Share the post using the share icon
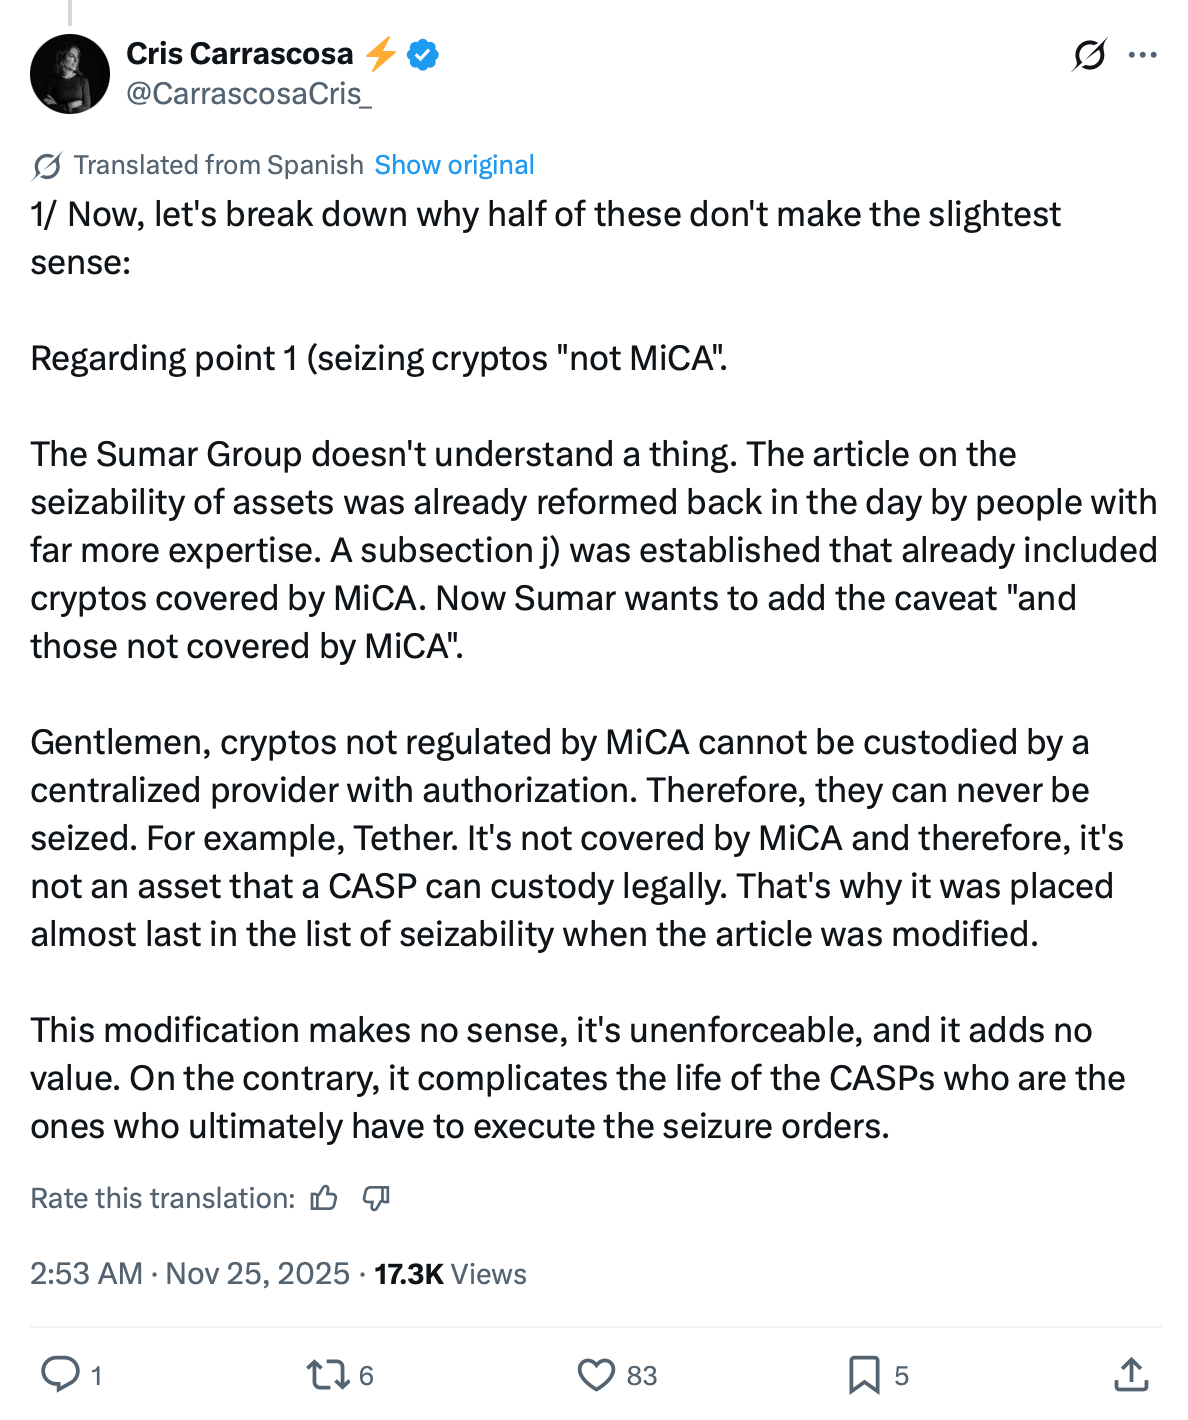Image resolution: width=1188 pixels, height=1420 pixels. 1131,1375
